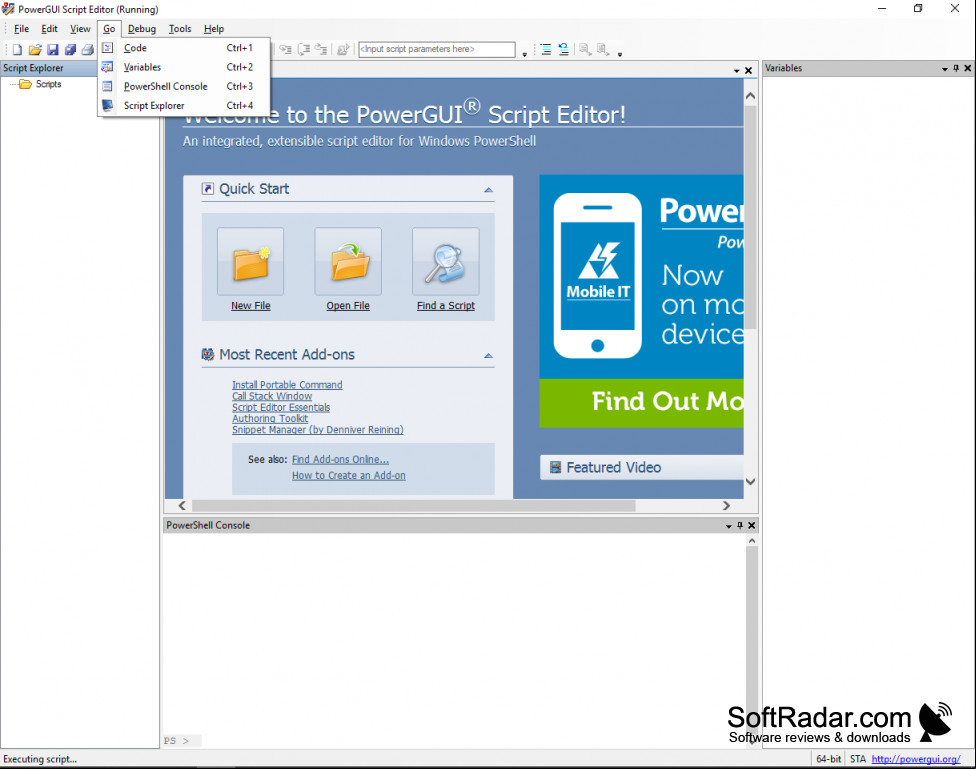This screenshot has height=769, width=976.
Task: Click the script parameters input field
Action: click(437, 49)
